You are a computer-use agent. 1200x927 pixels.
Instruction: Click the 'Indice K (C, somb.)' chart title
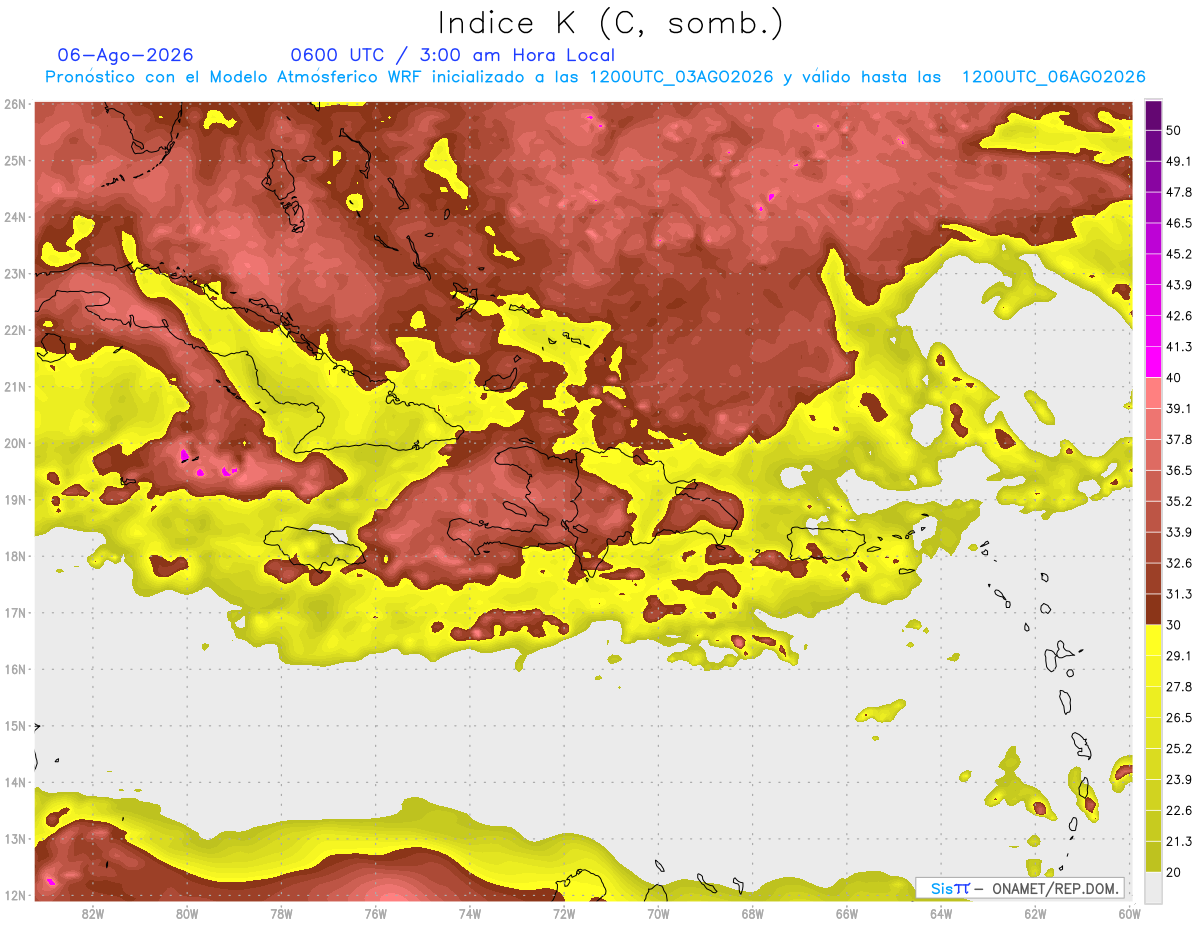click(x=610, y=23)
